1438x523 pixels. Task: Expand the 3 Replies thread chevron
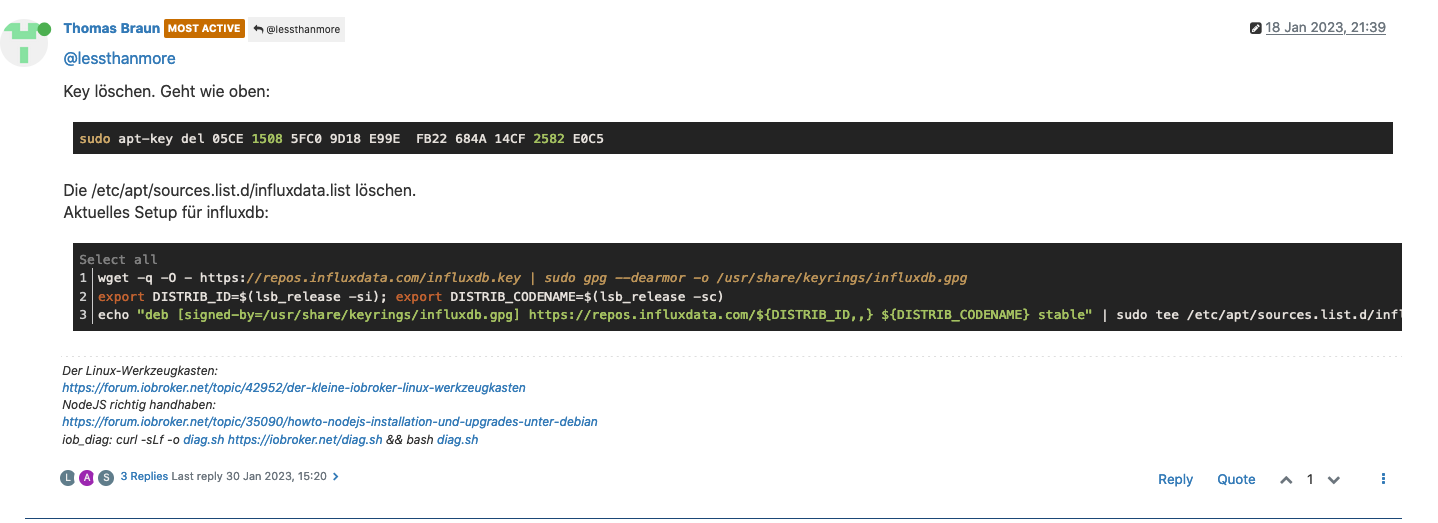point(336,477)
